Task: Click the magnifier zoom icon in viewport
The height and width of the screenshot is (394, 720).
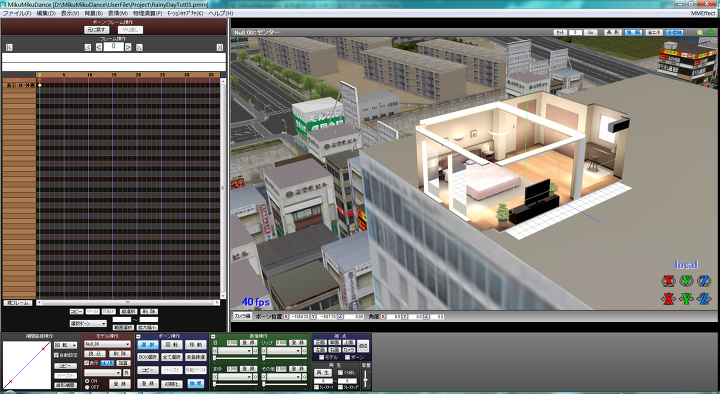Action: [x=700, y=33]
